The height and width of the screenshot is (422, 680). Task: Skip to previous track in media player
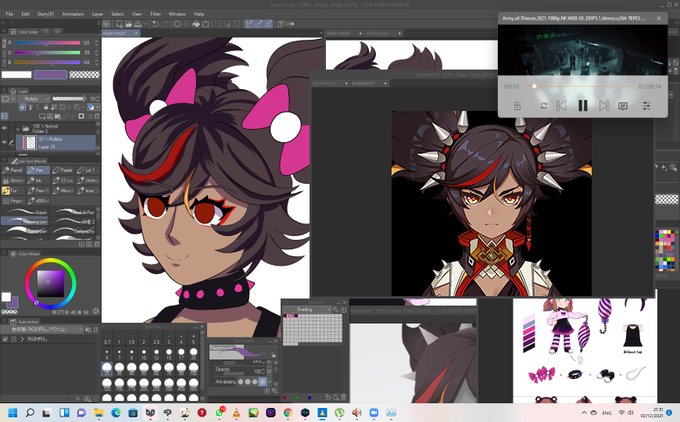click(x=561, y=105)
